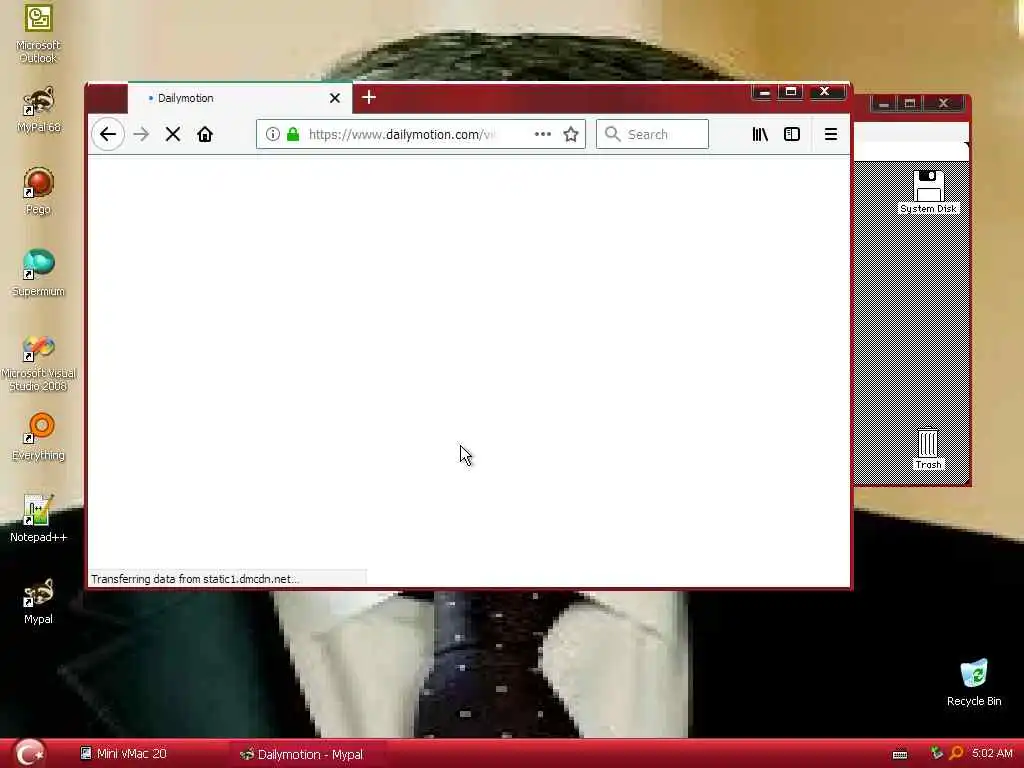Click the dailymotion.com address bar URL
1024x768 pixels.
pyautogui.click(x=402, y=134)
